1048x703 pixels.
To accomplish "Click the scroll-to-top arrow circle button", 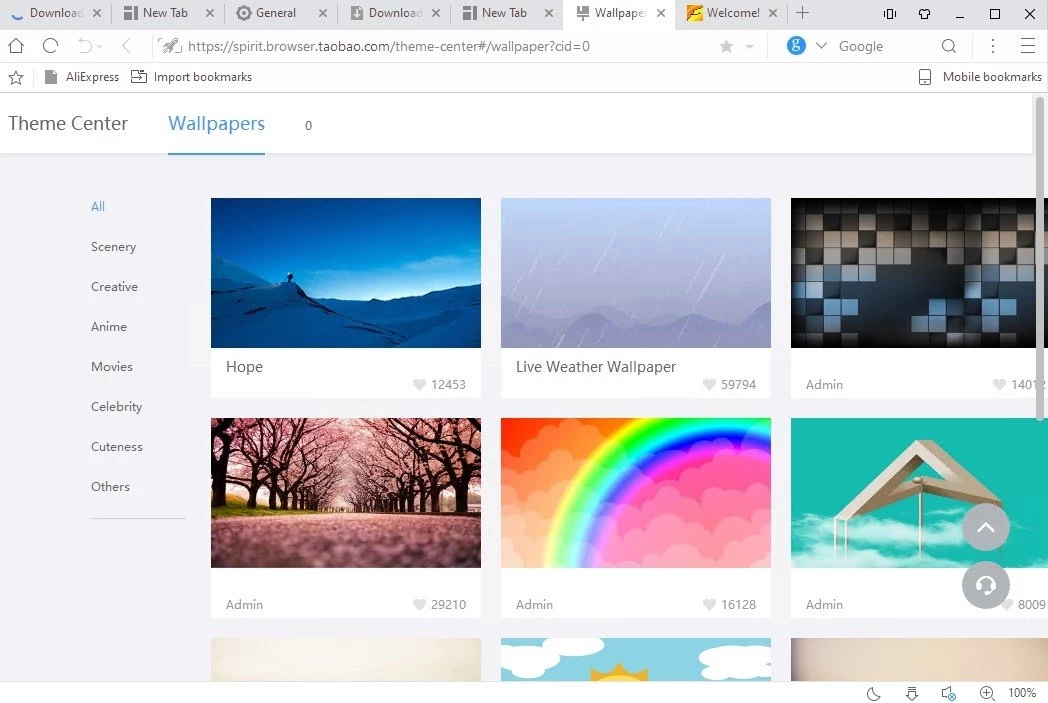I will (x=985, y=528).
